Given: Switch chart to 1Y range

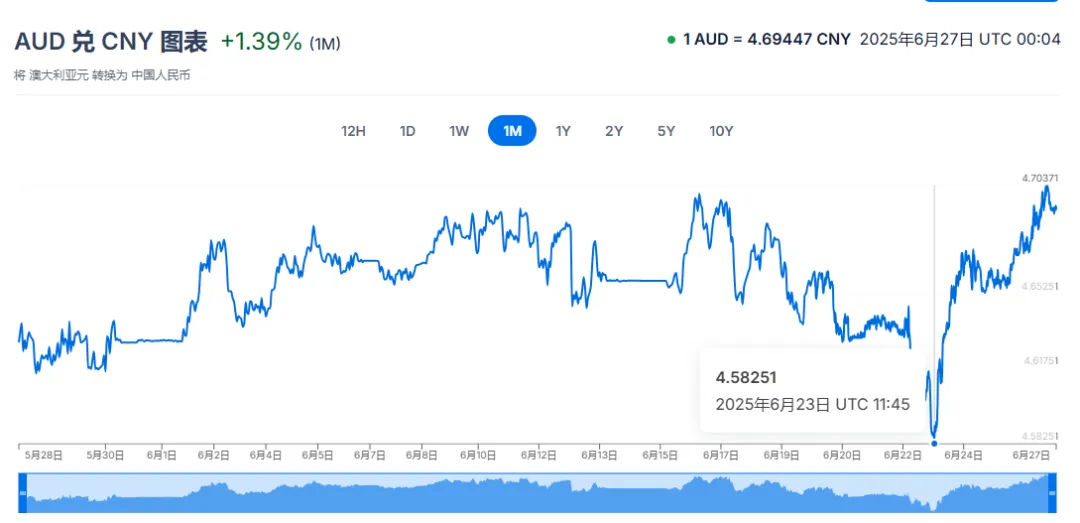Looking at the screenshot, I should [x=563, y=131].
